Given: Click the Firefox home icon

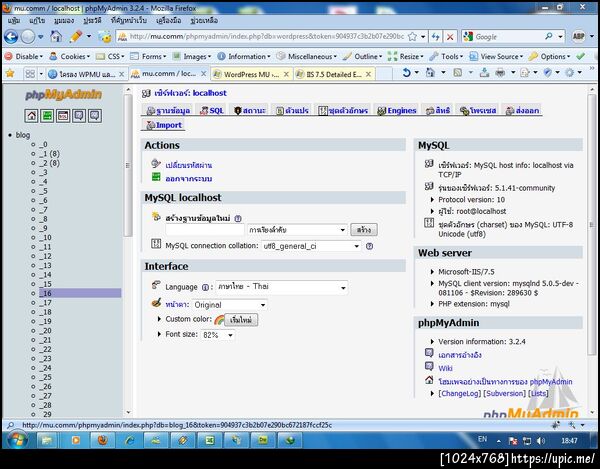Looking at the screenshot, I should click(x=56, y=36).
